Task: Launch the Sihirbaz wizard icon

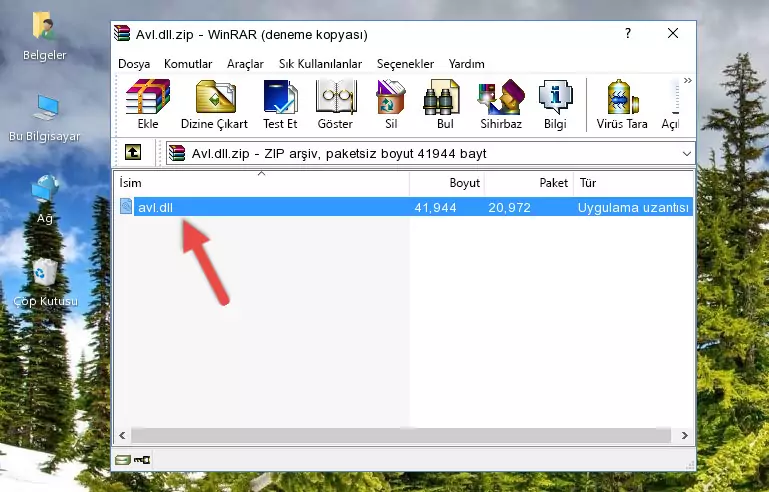Action: (x=501, y=104)
